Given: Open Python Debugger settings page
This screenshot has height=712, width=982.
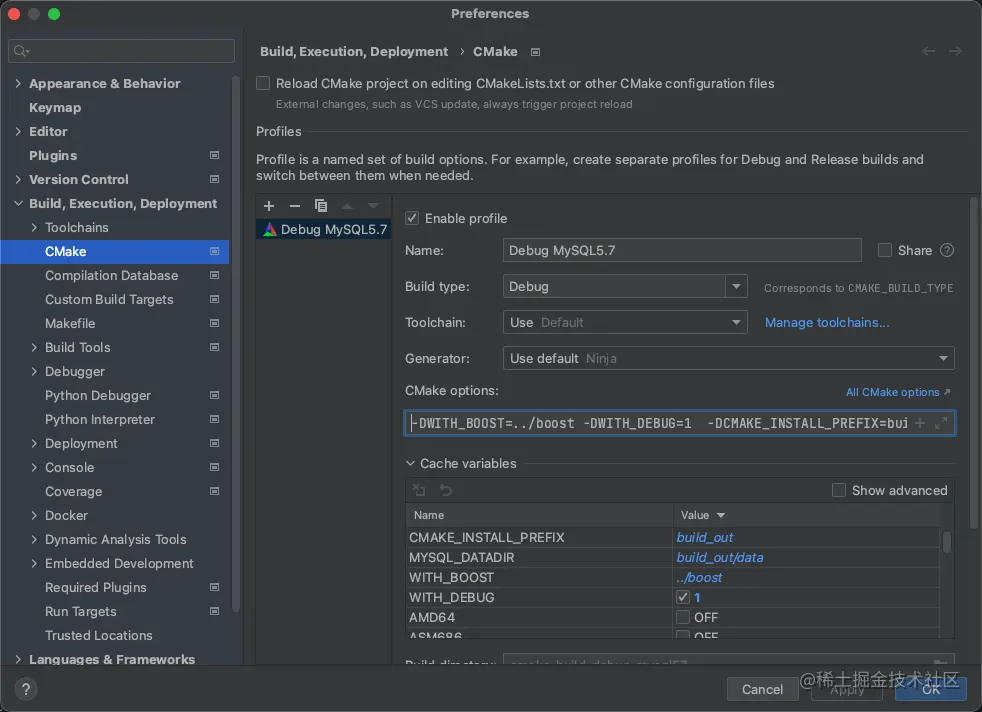Looking at the screenshot, I should (x=98, y=395).
